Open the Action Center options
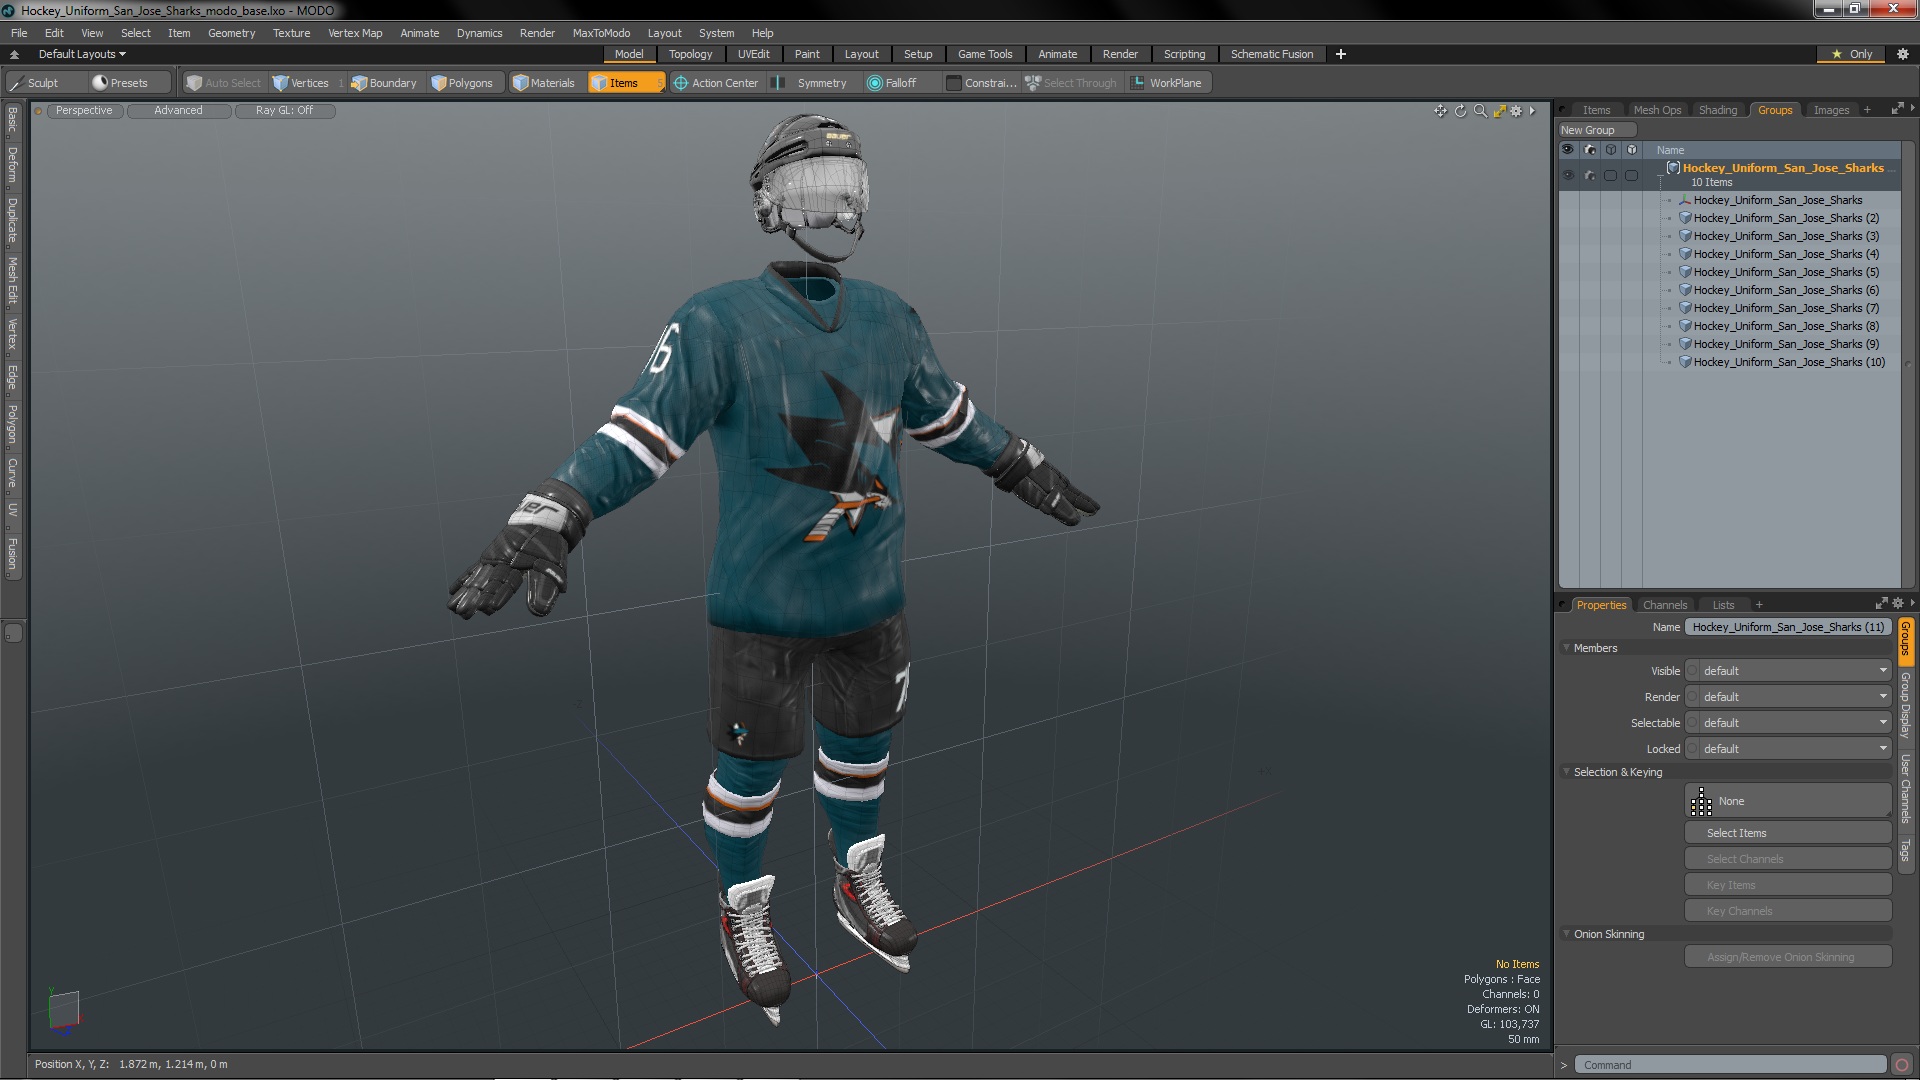The height and width of the screenshot is (1080, 1920). [x=717, y=83]
